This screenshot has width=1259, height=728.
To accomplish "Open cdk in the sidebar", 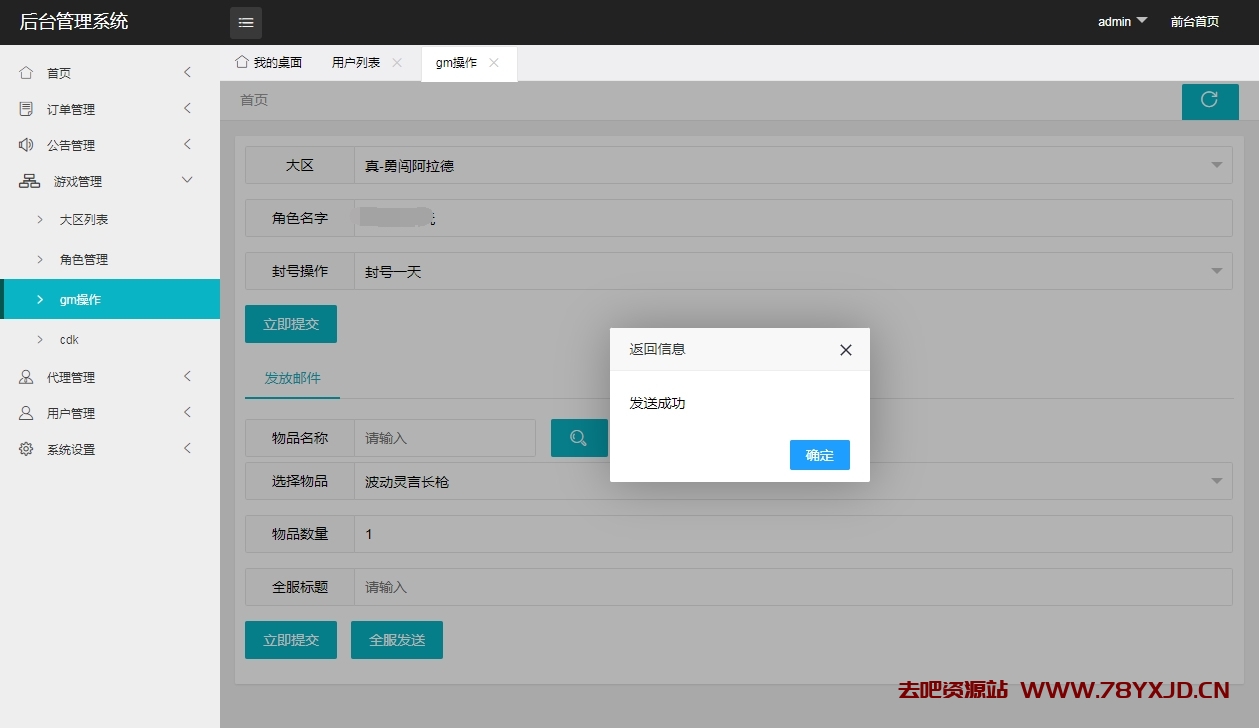I will pos(110,339).
